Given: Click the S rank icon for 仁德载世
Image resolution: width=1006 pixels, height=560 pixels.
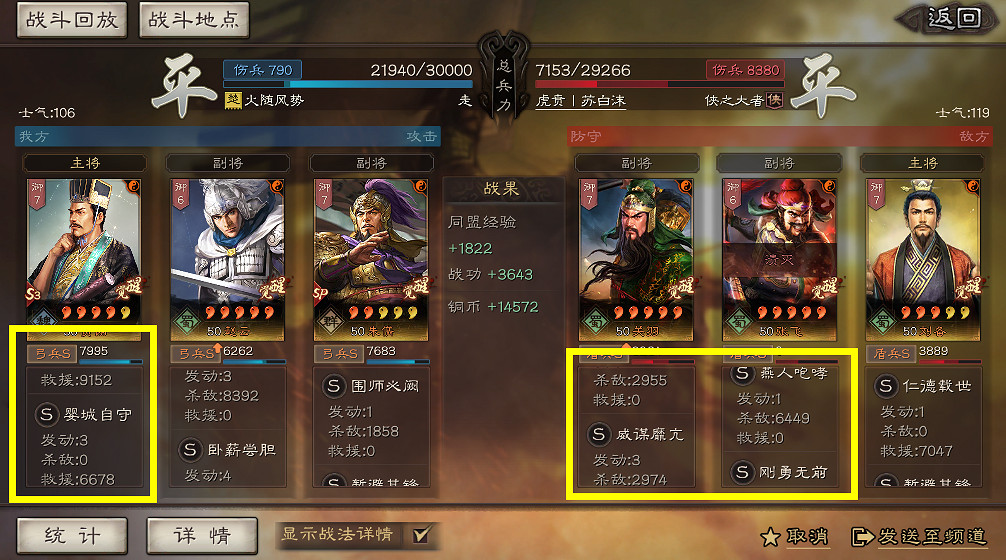Looking at the screenshot, I should [x=885, y=386].
